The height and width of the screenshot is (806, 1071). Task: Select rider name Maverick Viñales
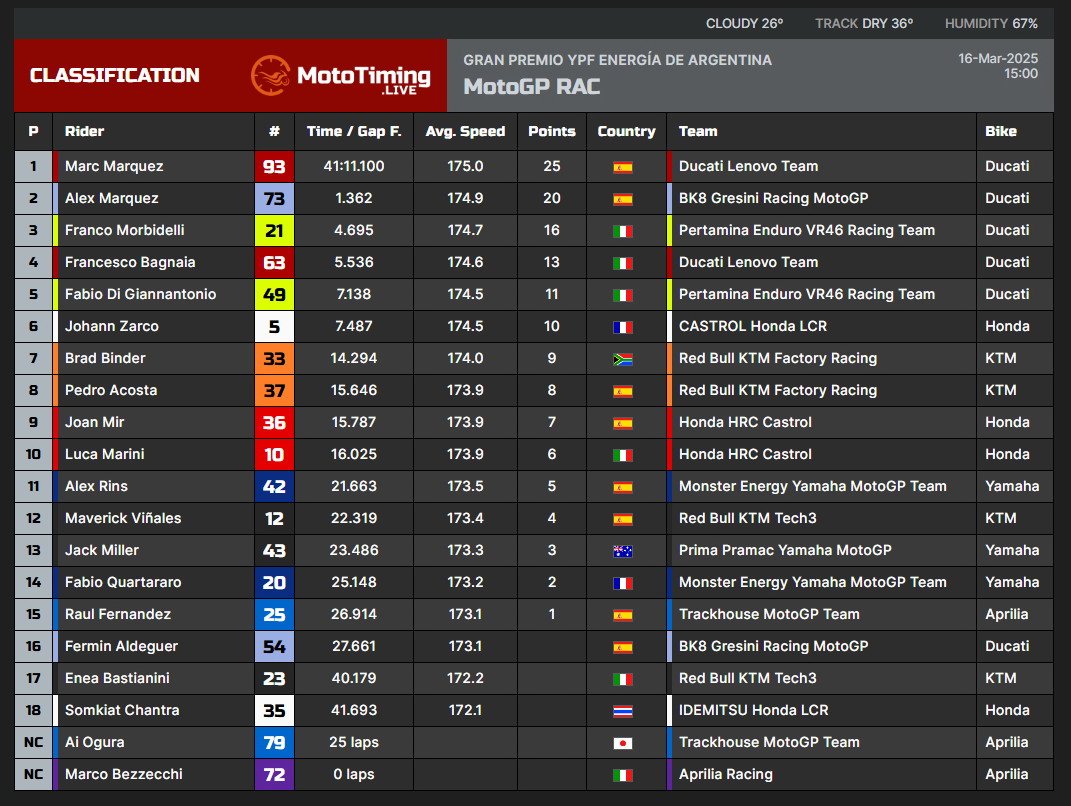coord(123,518)
